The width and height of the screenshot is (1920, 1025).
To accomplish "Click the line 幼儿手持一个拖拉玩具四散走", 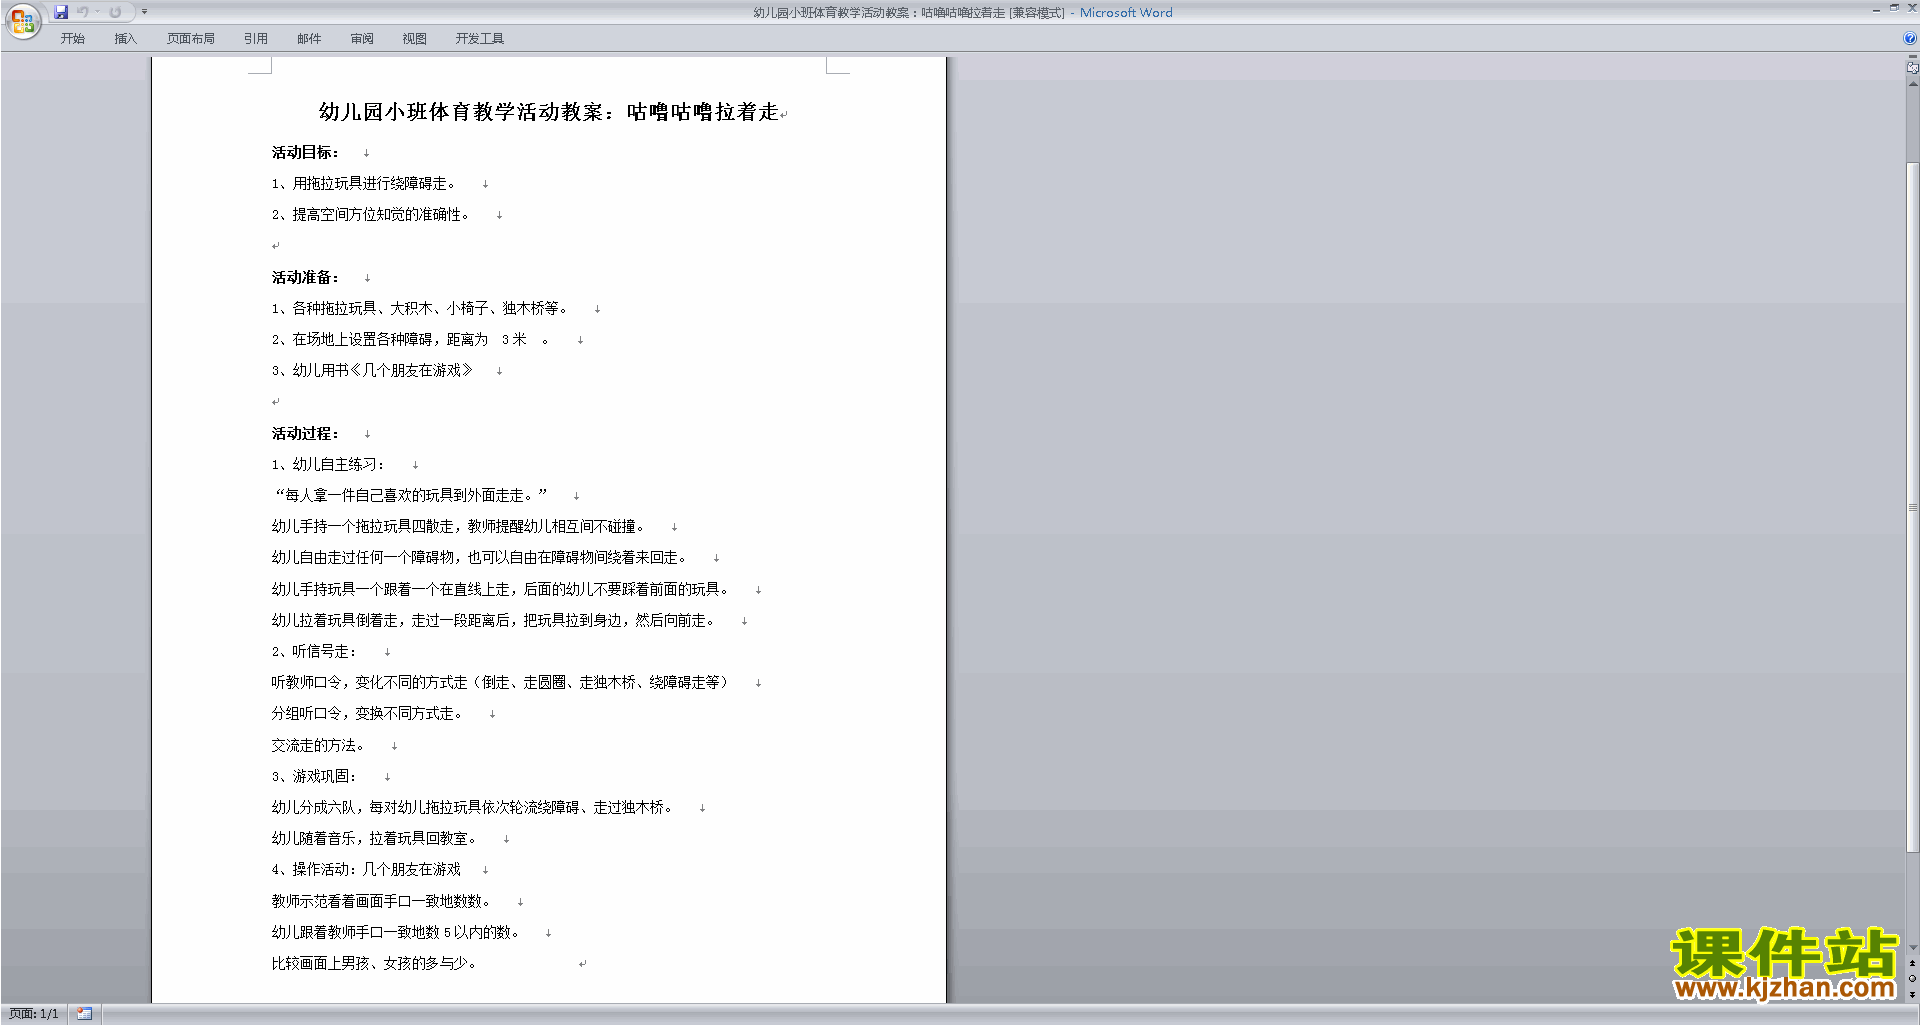I will pos(459,527).
